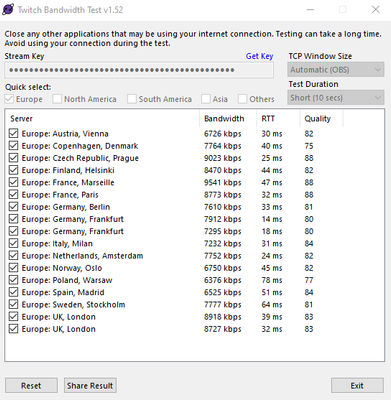Viewport: 391px width, 400px height.
Task: Sort by the Server column header
Action: coord(102,119)
